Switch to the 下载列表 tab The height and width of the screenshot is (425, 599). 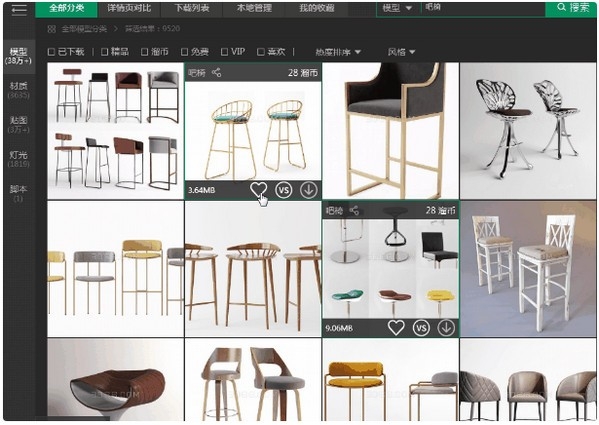pyautogui.click(x=191, y=8)
